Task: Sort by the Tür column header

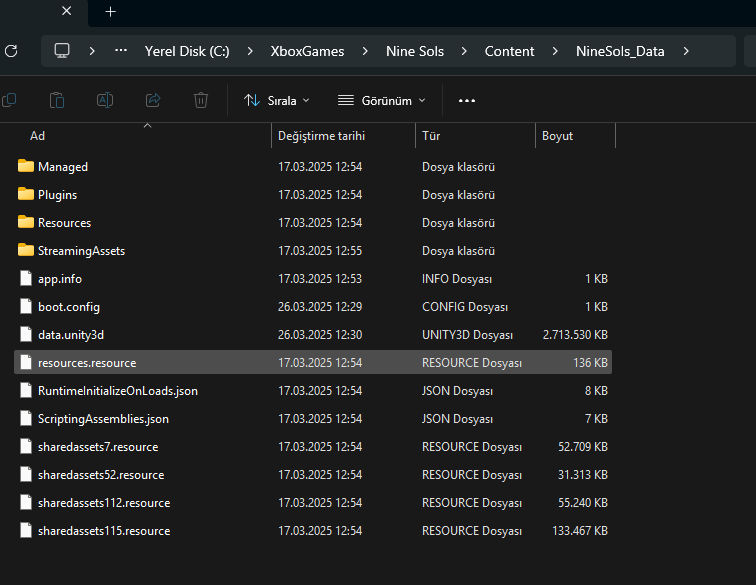Action: (x=431, y=136)
